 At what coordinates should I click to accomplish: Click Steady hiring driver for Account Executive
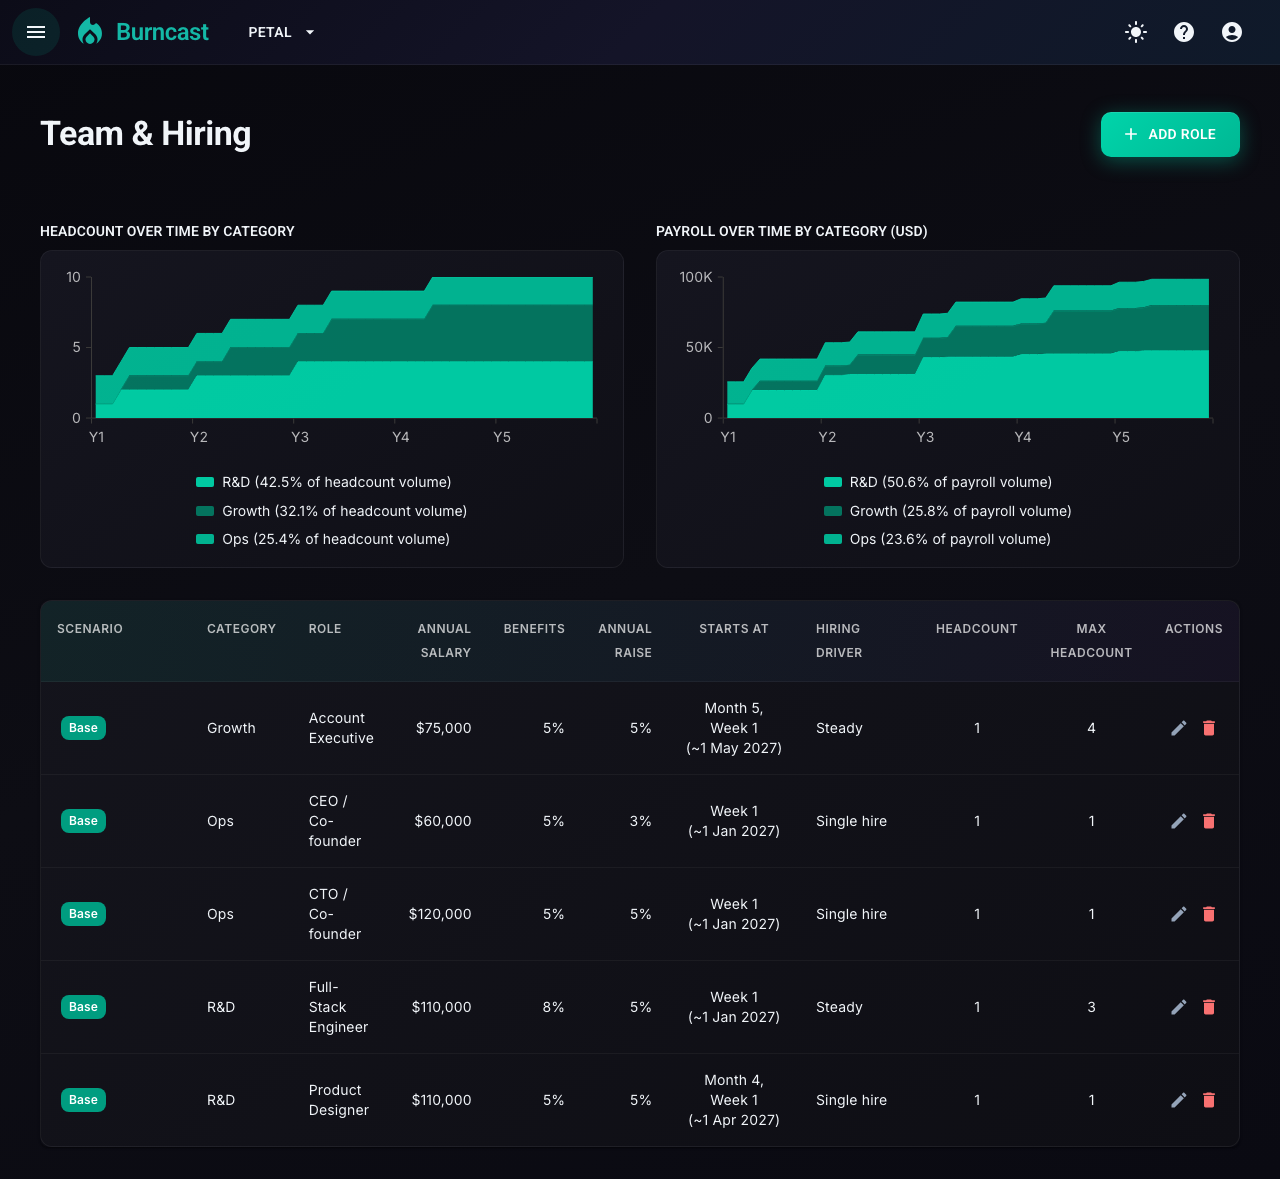pos(839,728)
